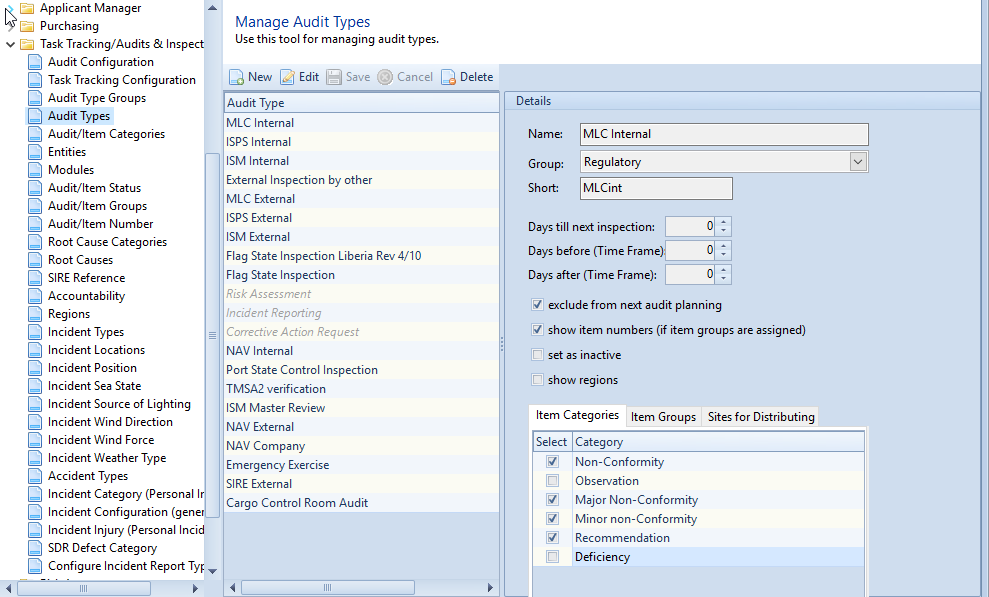This screenshot has width=989, height=597.
Task: Increase Days till next inspection value
Action: pos(723,222)
